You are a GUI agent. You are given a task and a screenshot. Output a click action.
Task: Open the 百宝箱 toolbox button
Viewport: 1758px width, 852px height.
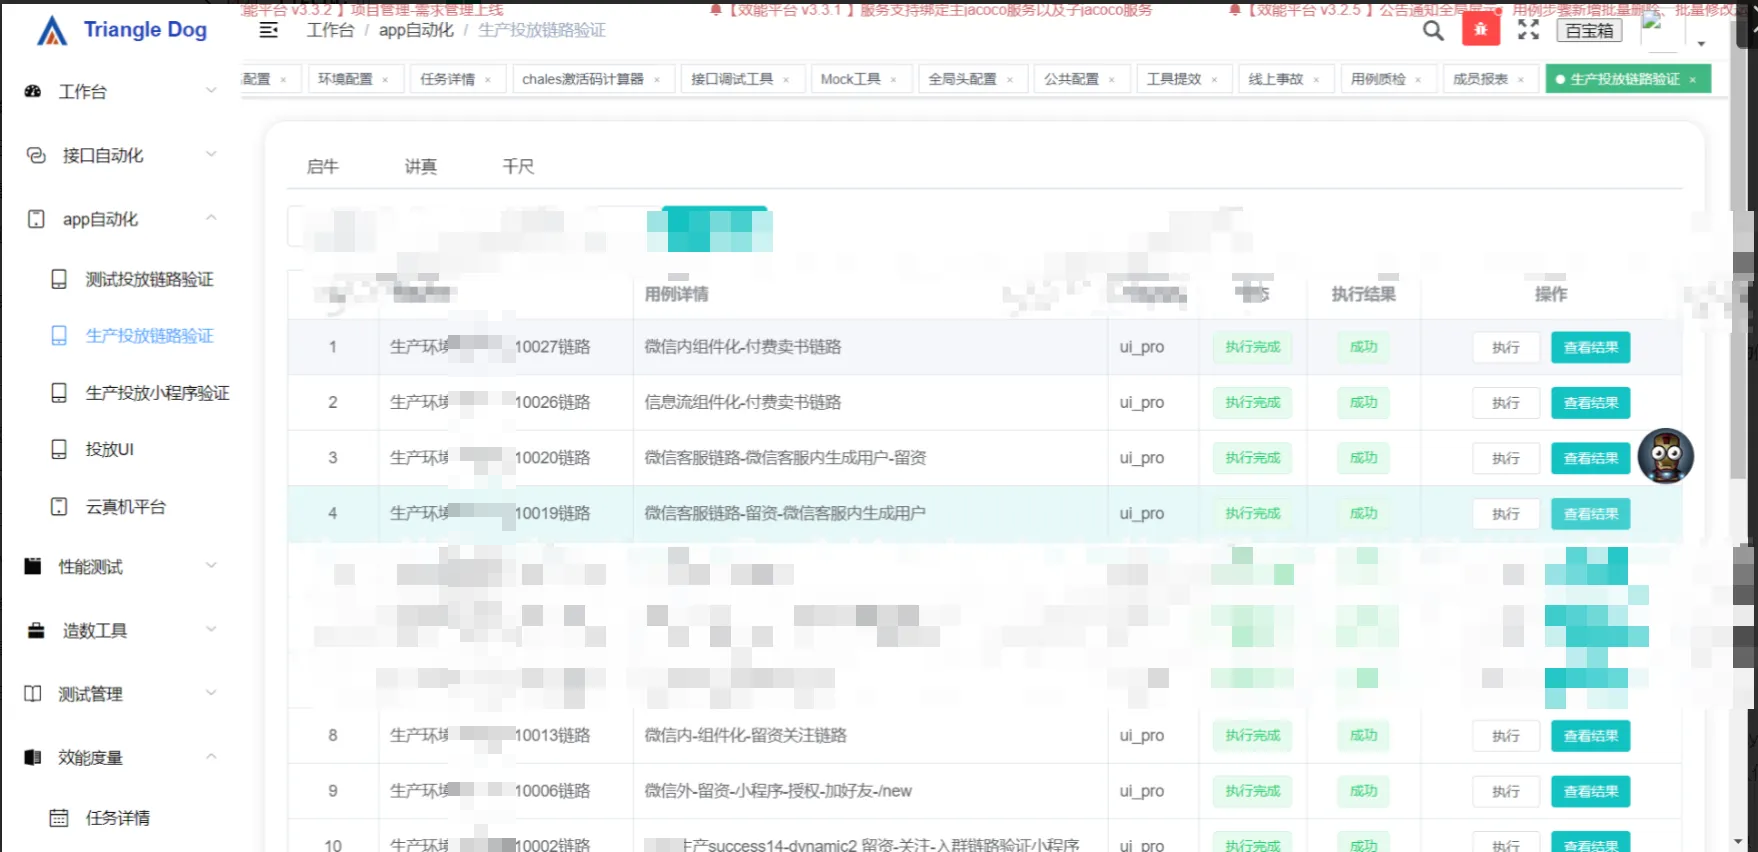click(1589, 31)
